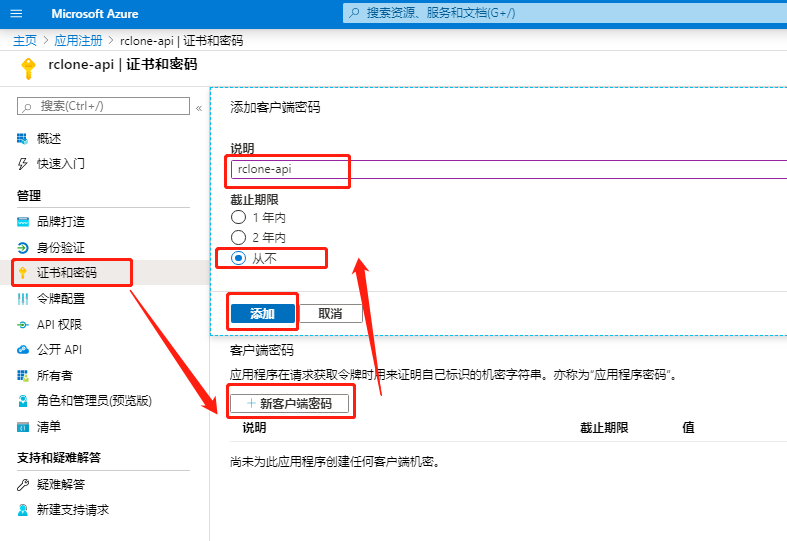Open 所有者 sidebar item

tap(55, 375)
